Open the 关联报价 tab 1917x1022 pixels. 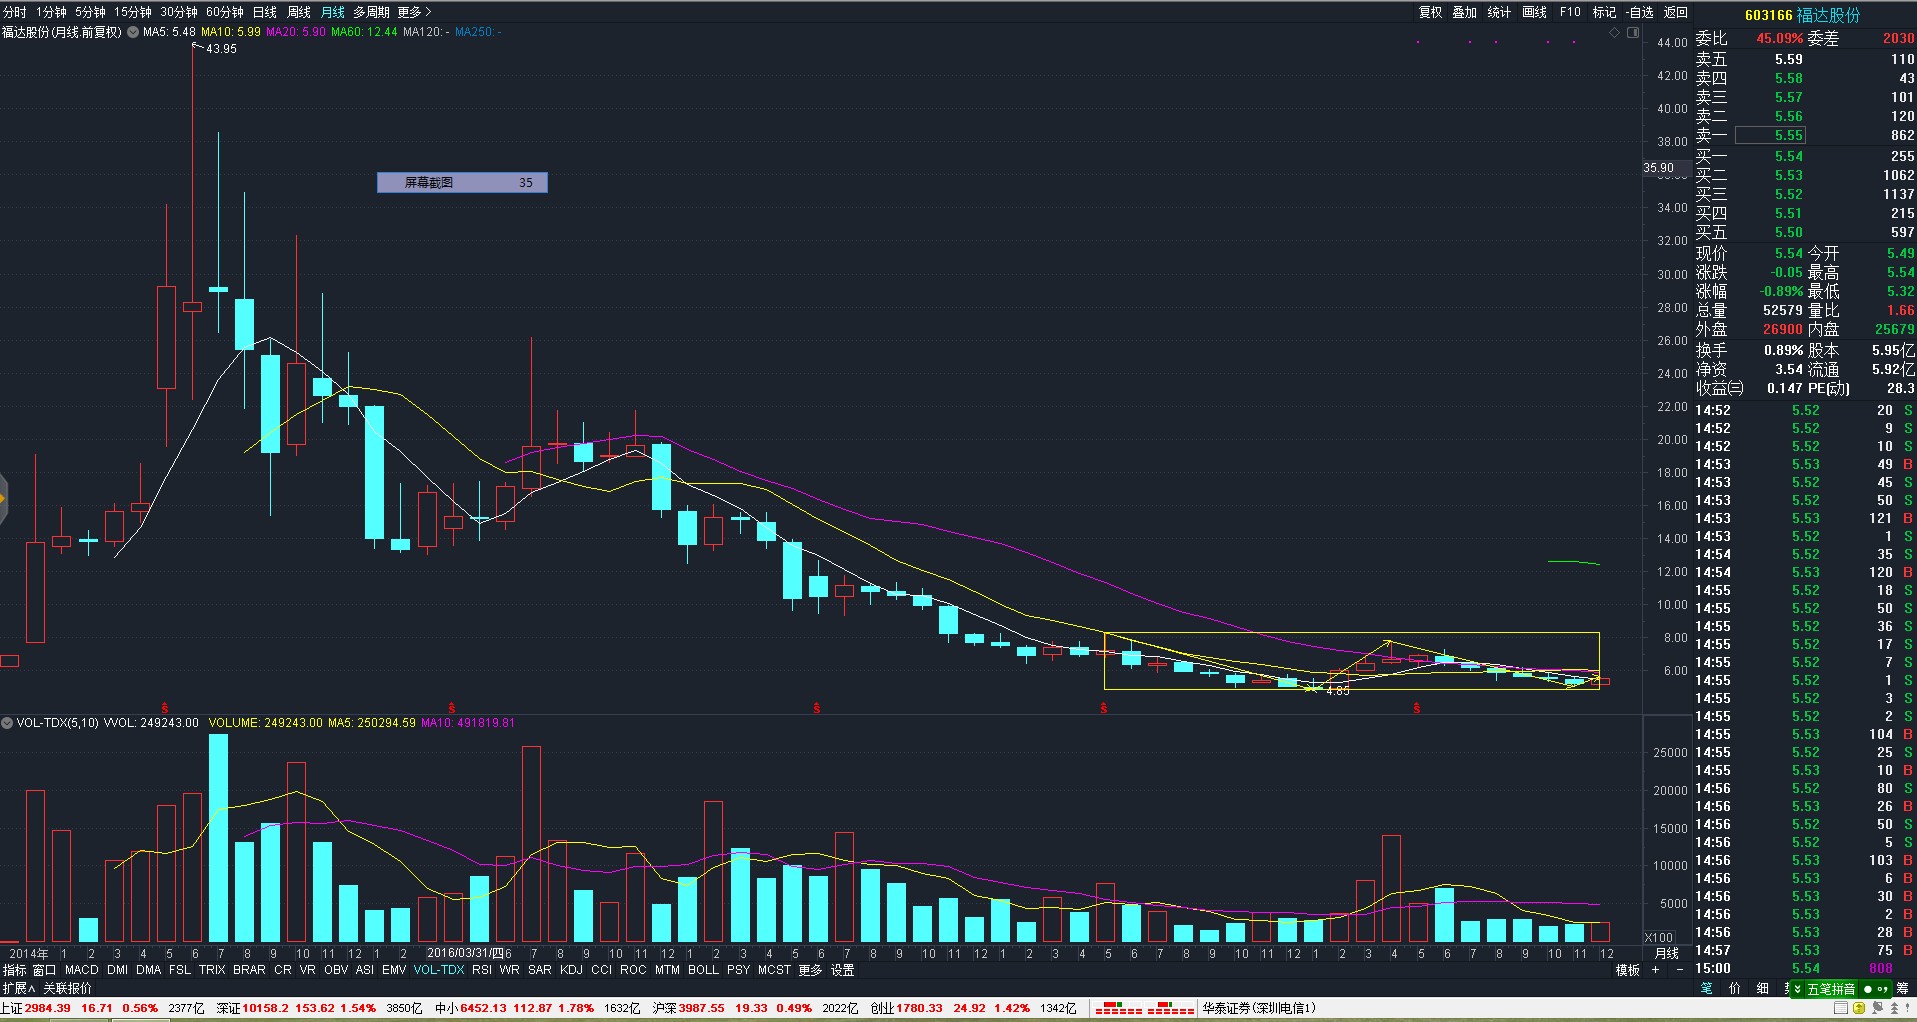(x=67, y=988)
